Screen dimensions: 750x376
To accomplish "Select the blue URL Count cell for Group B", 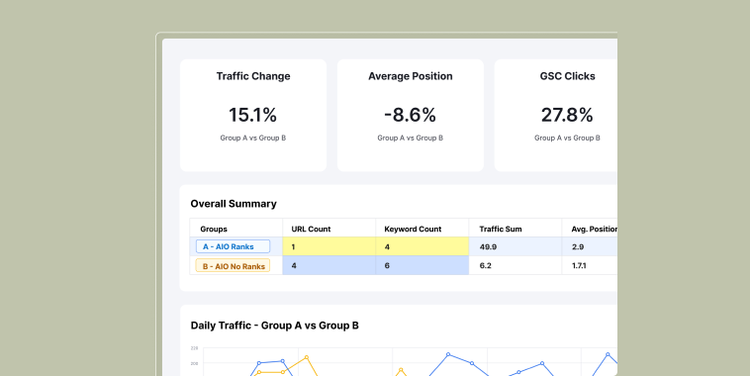I will pyautogui.click(x=329, y=265).
